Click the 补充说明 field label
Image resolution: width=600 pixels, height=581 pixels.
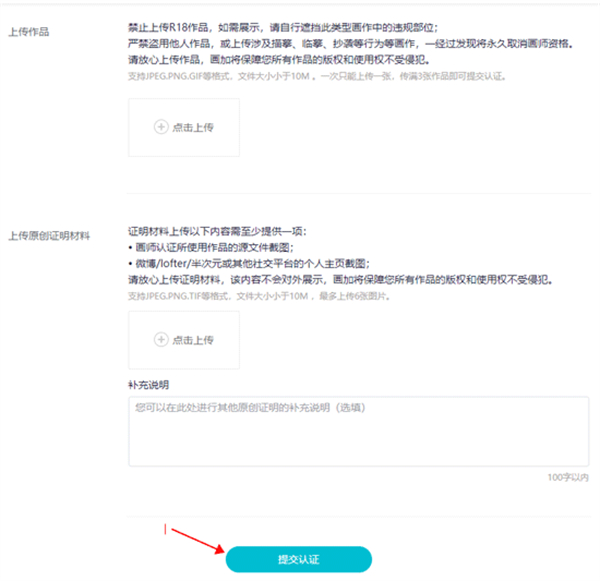click(x=148, y=383)
